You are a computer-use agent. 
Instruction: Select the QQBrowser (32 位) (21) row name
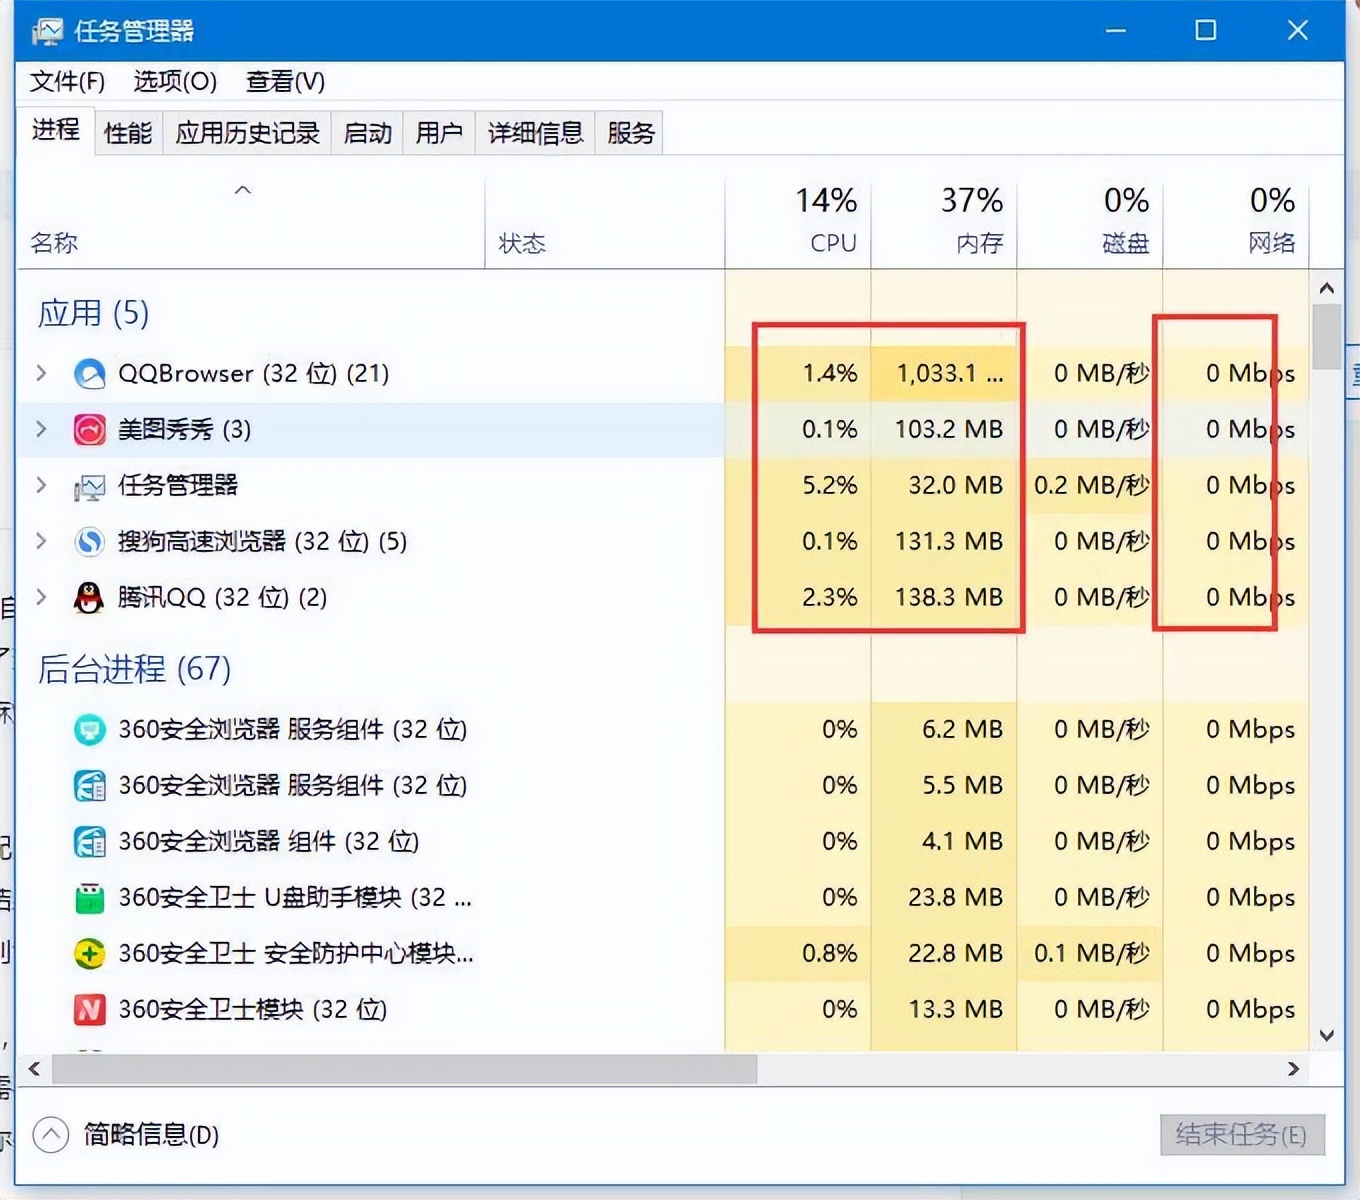(254, 374)
